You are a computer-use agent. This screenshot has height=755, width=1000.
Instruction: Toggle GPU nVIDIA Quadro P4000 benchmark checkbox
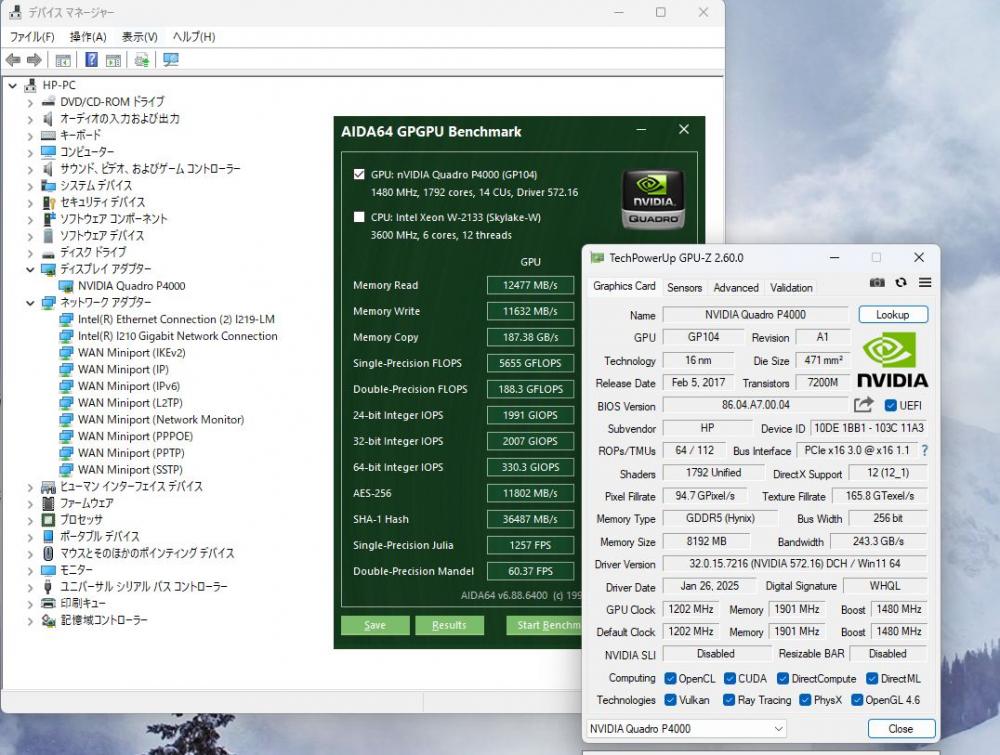click(x=359, y=174)
